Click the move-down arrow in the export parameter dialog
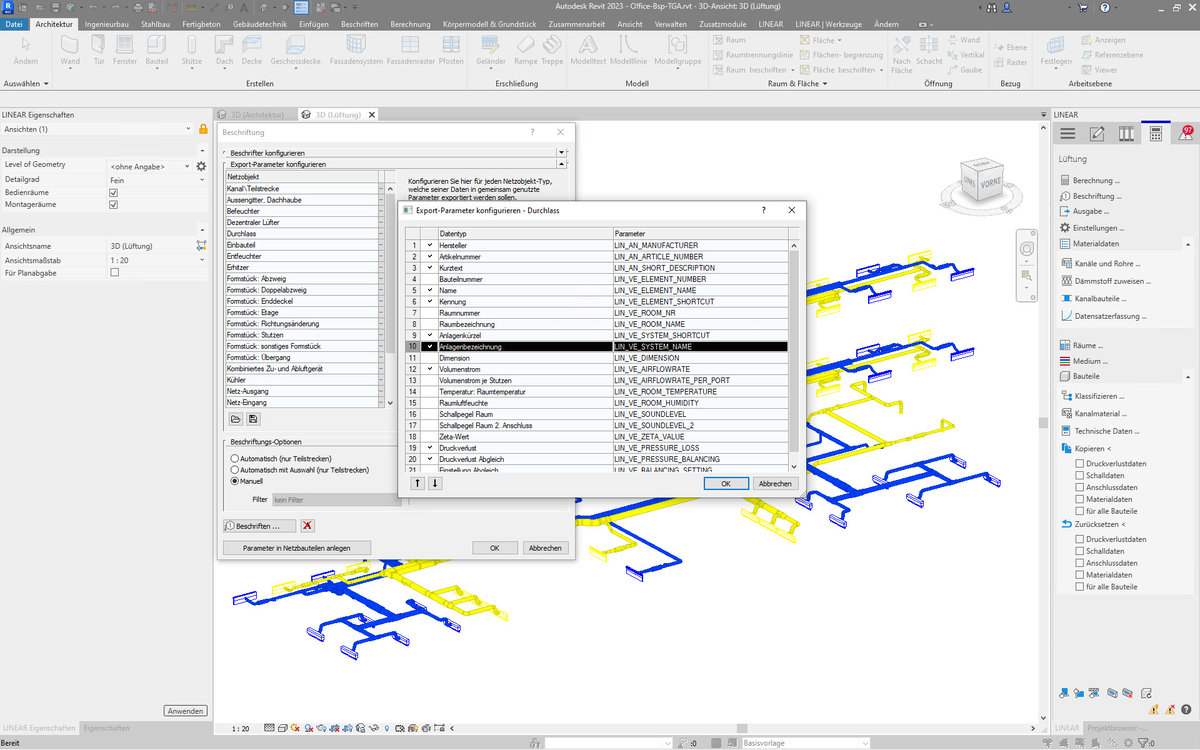 [x=435, y=483]
